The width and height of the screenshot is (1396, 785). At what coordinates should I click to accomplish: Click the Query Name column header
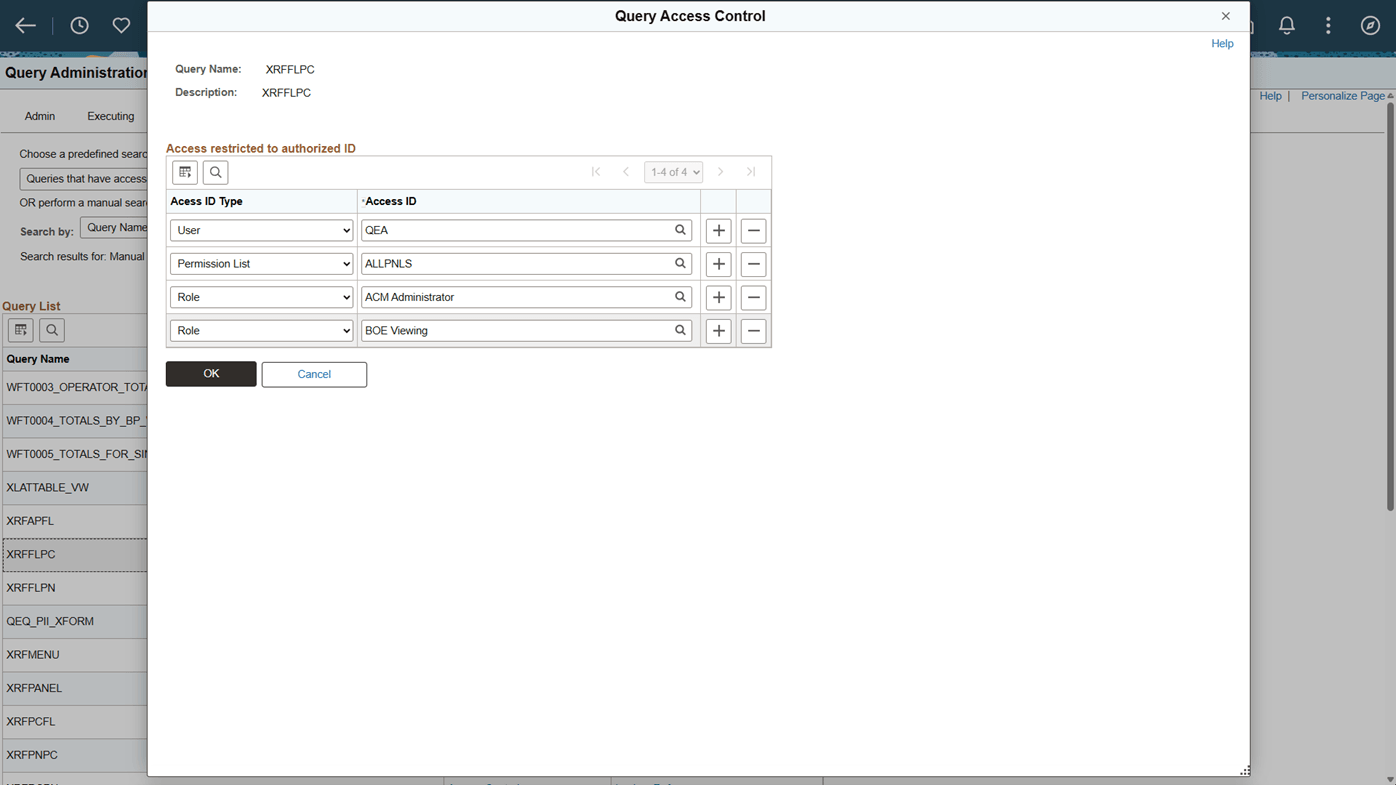[38, 359]
